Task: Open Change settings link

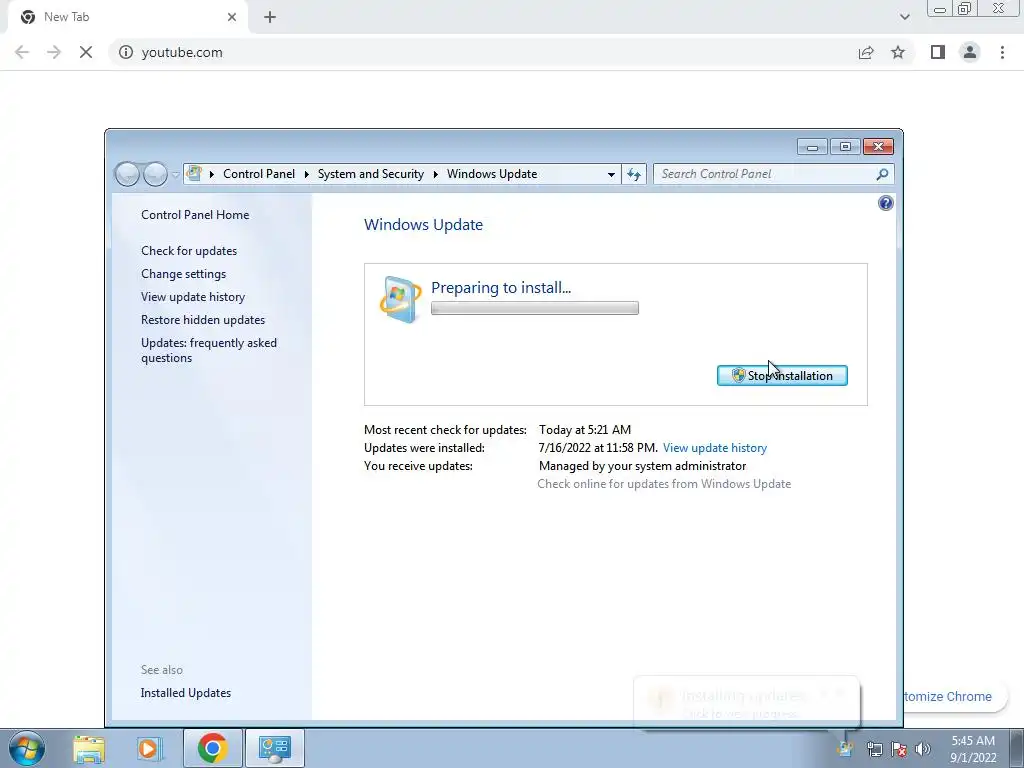Action: (184, 274)
